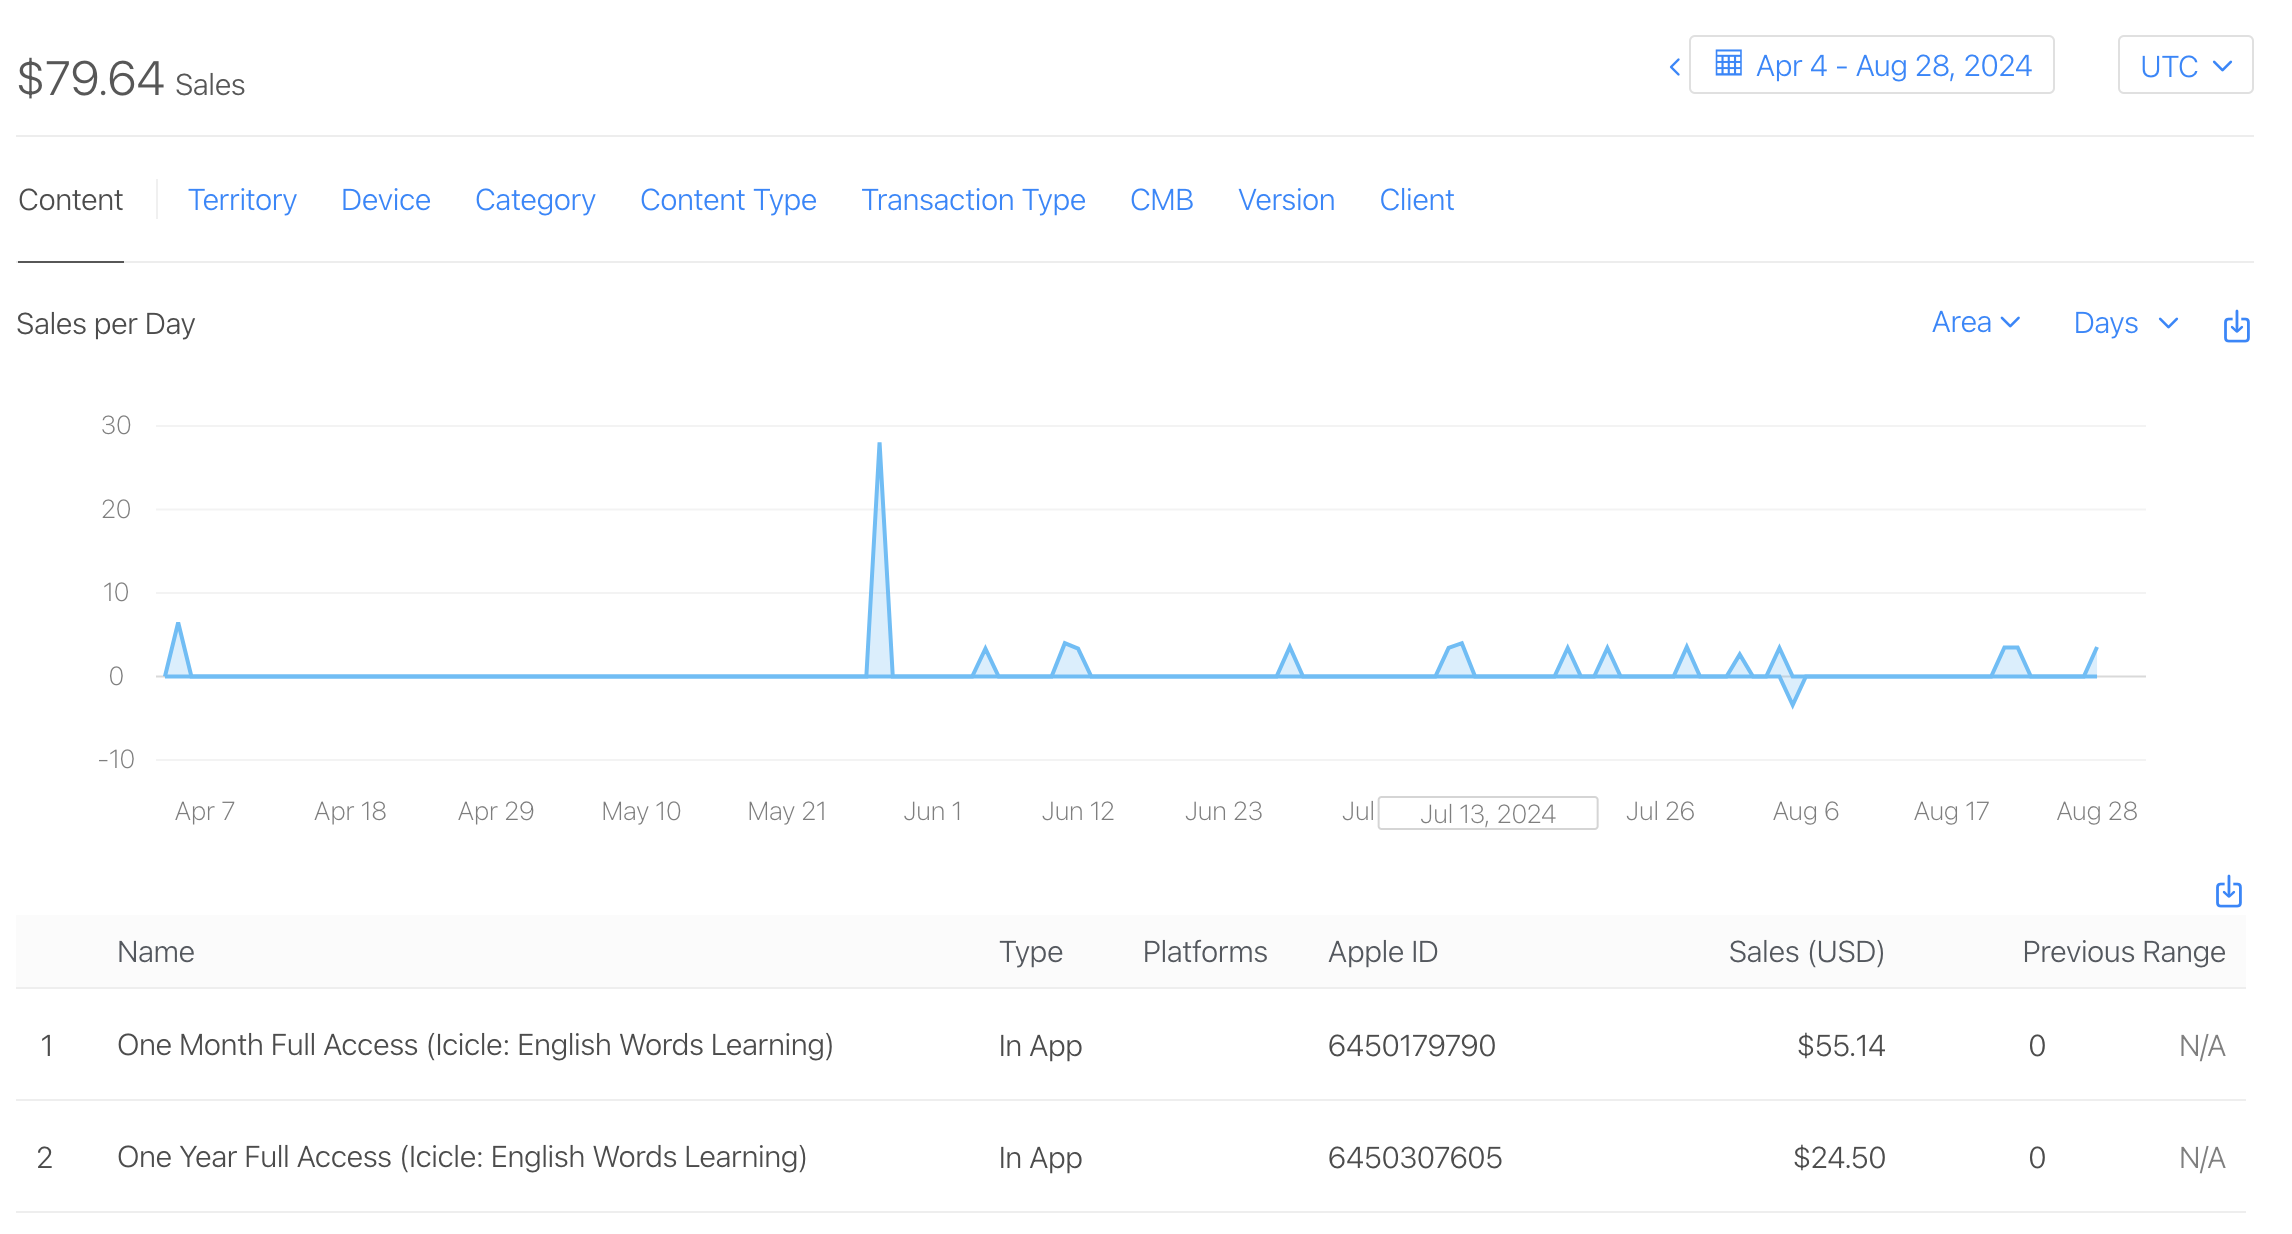Click the late May sales spike peak

click(x=879, y=444)
